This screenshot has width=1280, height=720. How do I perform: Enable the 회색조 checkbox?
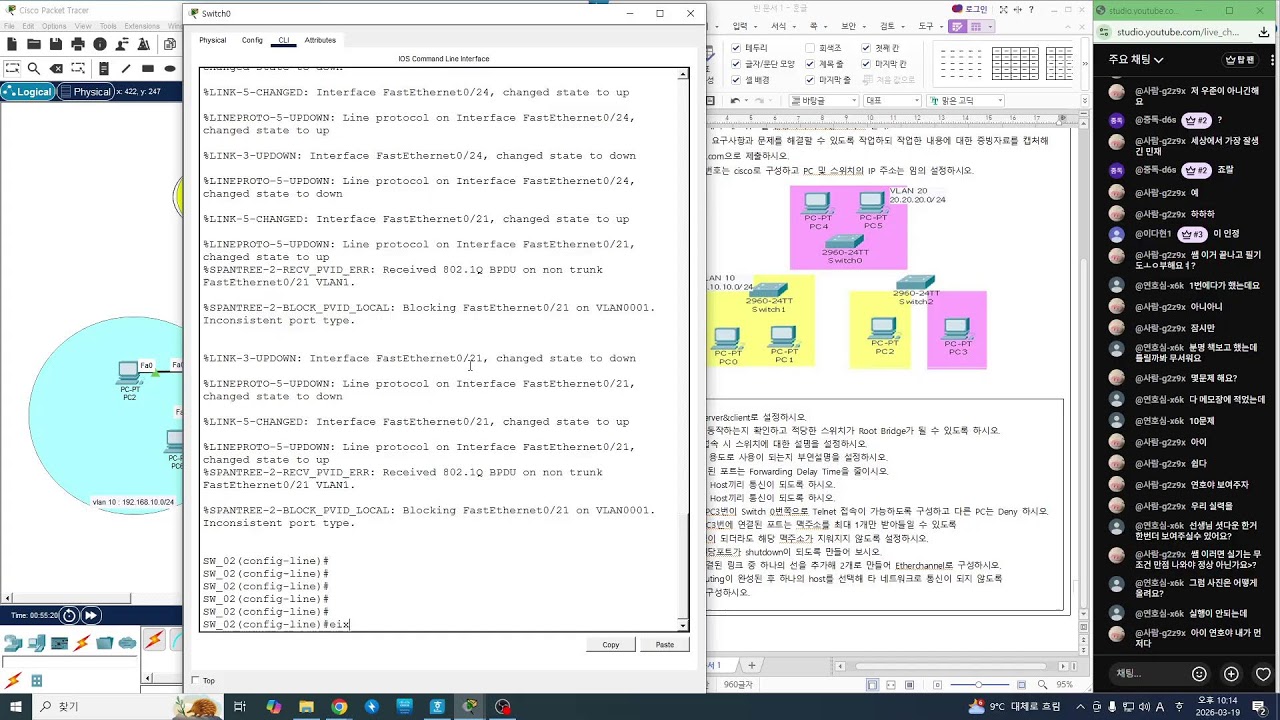[809, 48]
